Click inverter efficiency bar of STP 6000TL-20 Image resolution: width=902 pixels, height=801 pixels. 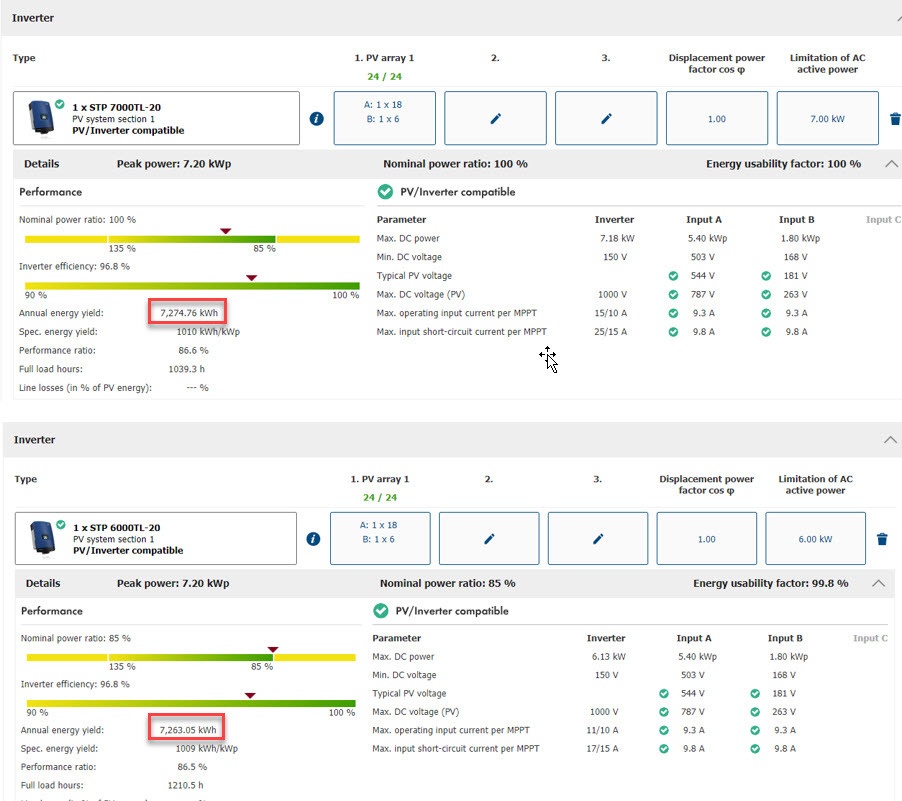click(192, 703)
